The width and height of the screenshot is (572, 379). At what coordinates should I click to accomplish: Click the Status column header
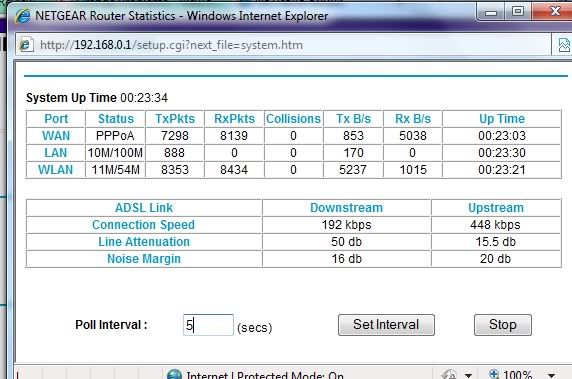point(116,119)
